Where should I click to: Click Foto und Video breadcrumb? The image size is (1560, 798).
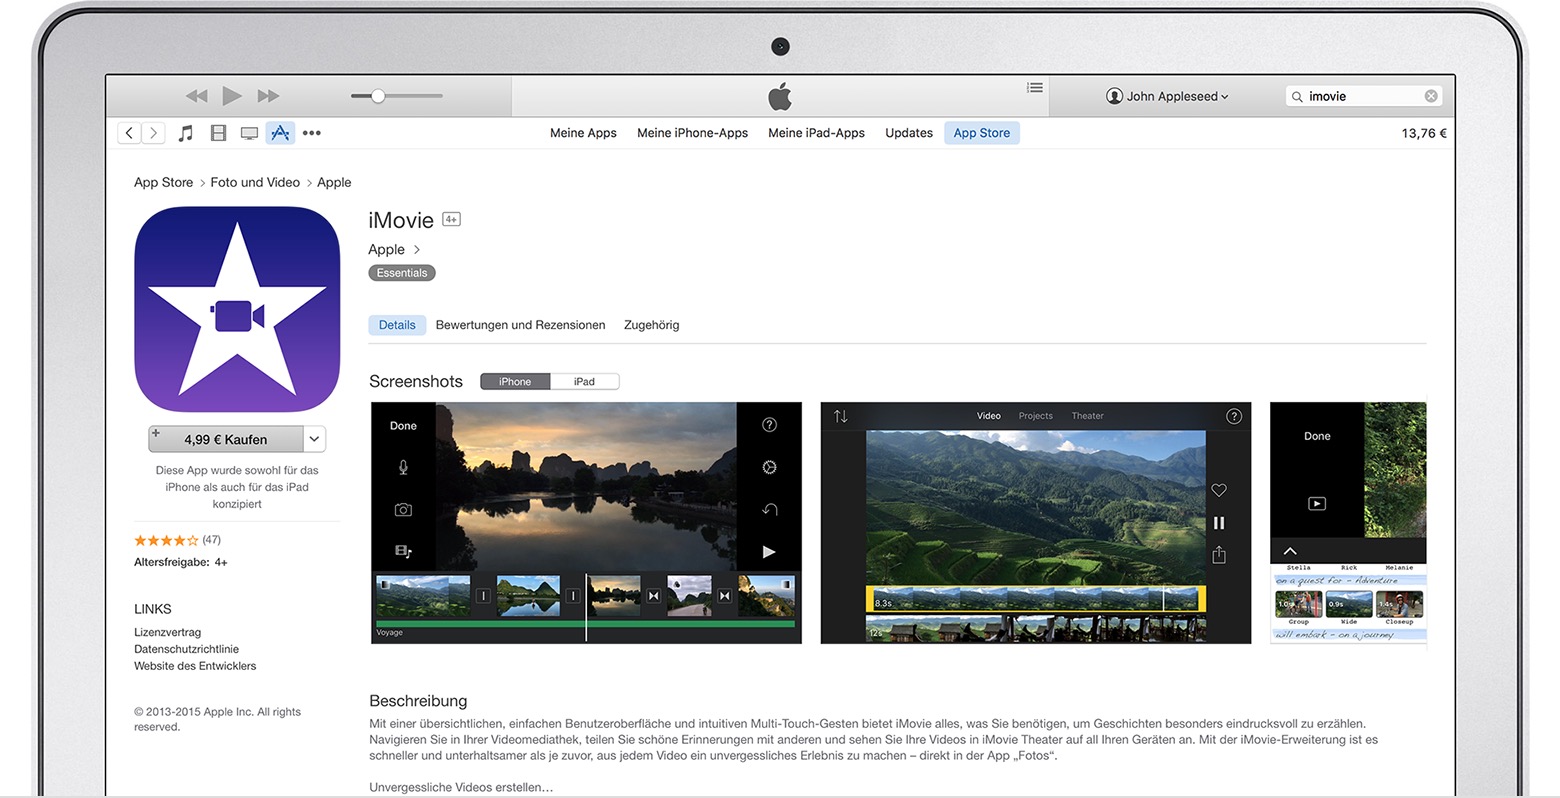click(255, 182)
